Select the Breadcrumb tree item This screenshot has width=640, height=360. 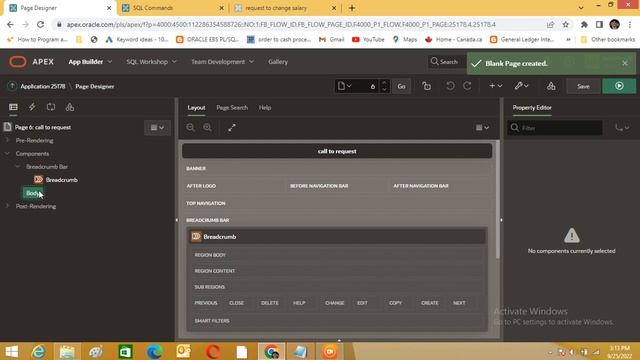[x=61, y=180]
